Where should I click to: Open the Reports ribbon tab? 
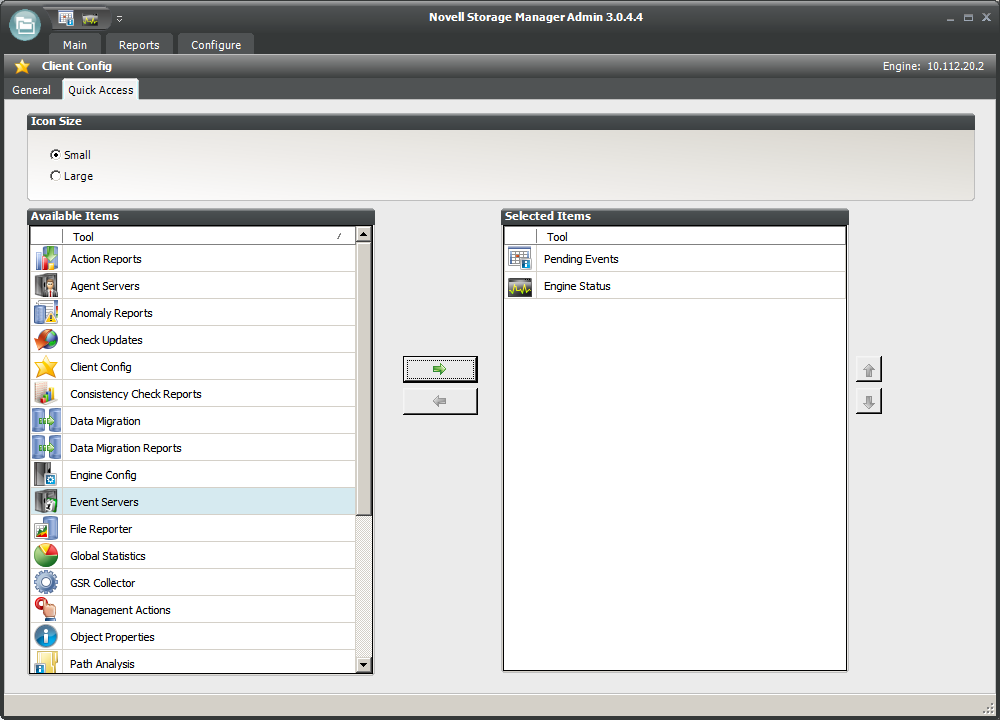pyautogui.click(x=139, y=45)
